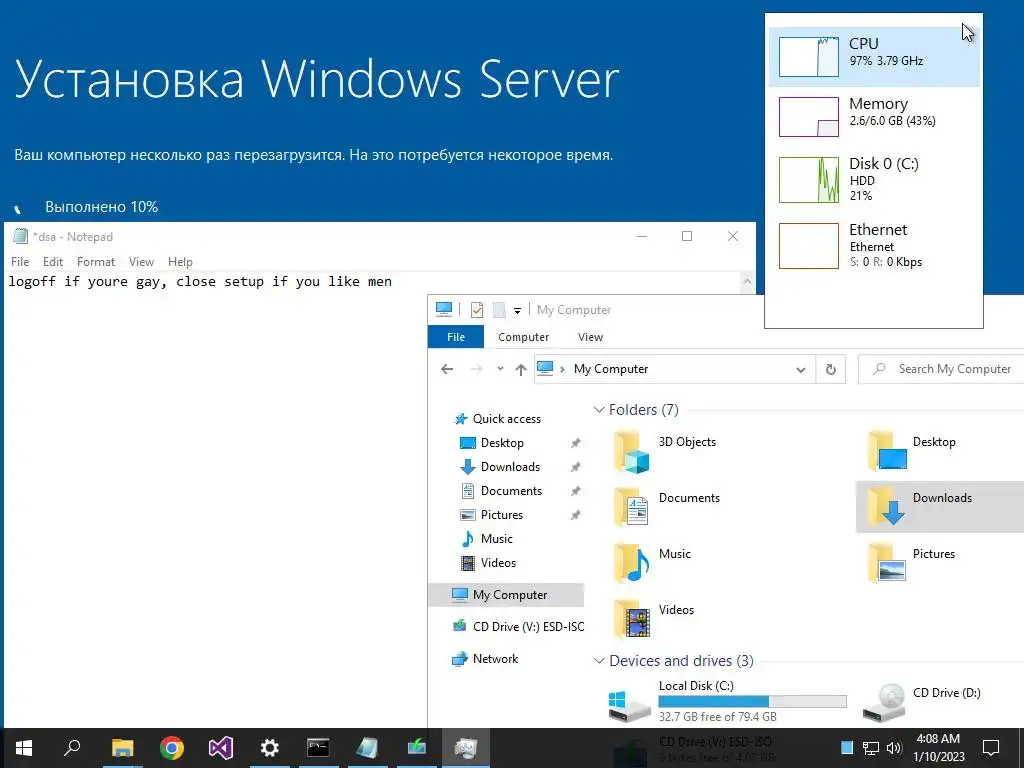The height and width of the screenshot is (768, 1024).
Task: Go forward in File Explorer
Action: coord(477,369)
